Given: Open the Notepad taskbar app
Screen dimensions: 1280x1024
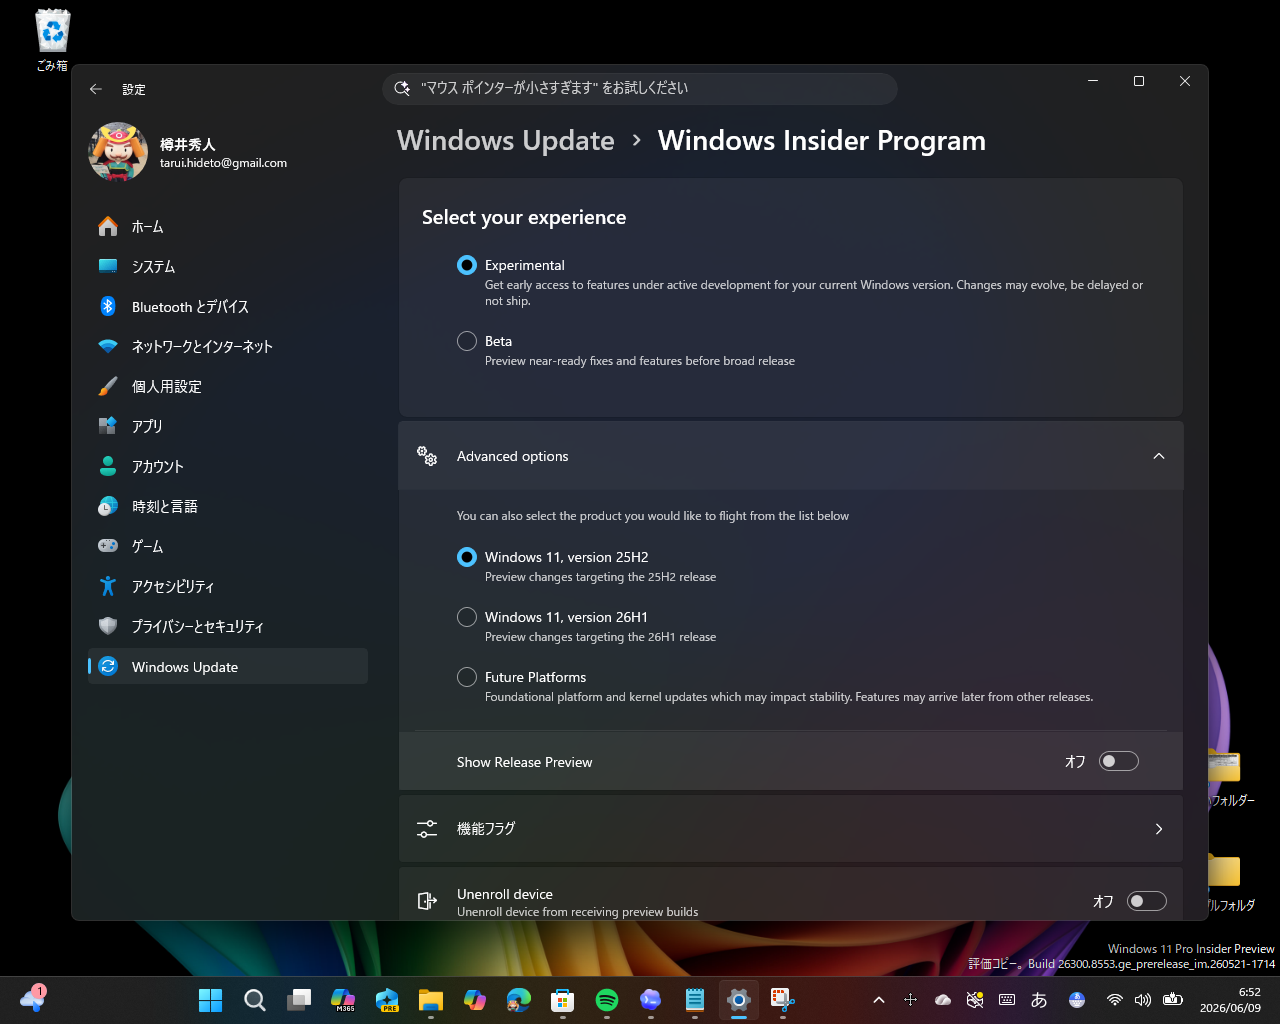Looking at the screenshot, I should point(695,1000).
